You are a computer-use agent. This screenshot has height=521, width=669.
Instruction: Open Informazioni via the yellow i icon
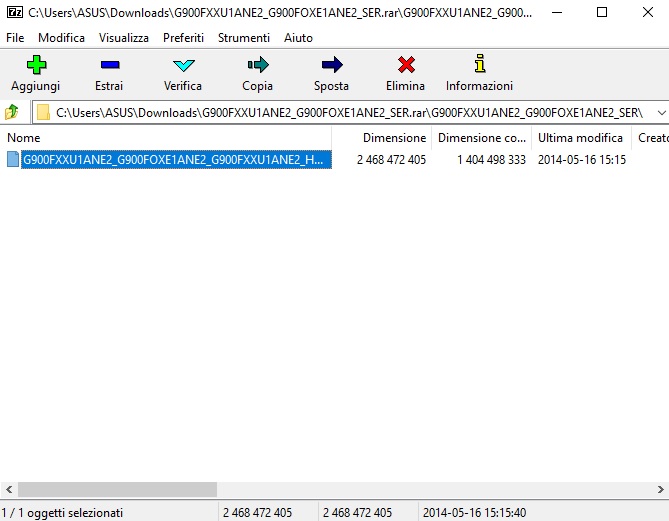pos(480,64)
